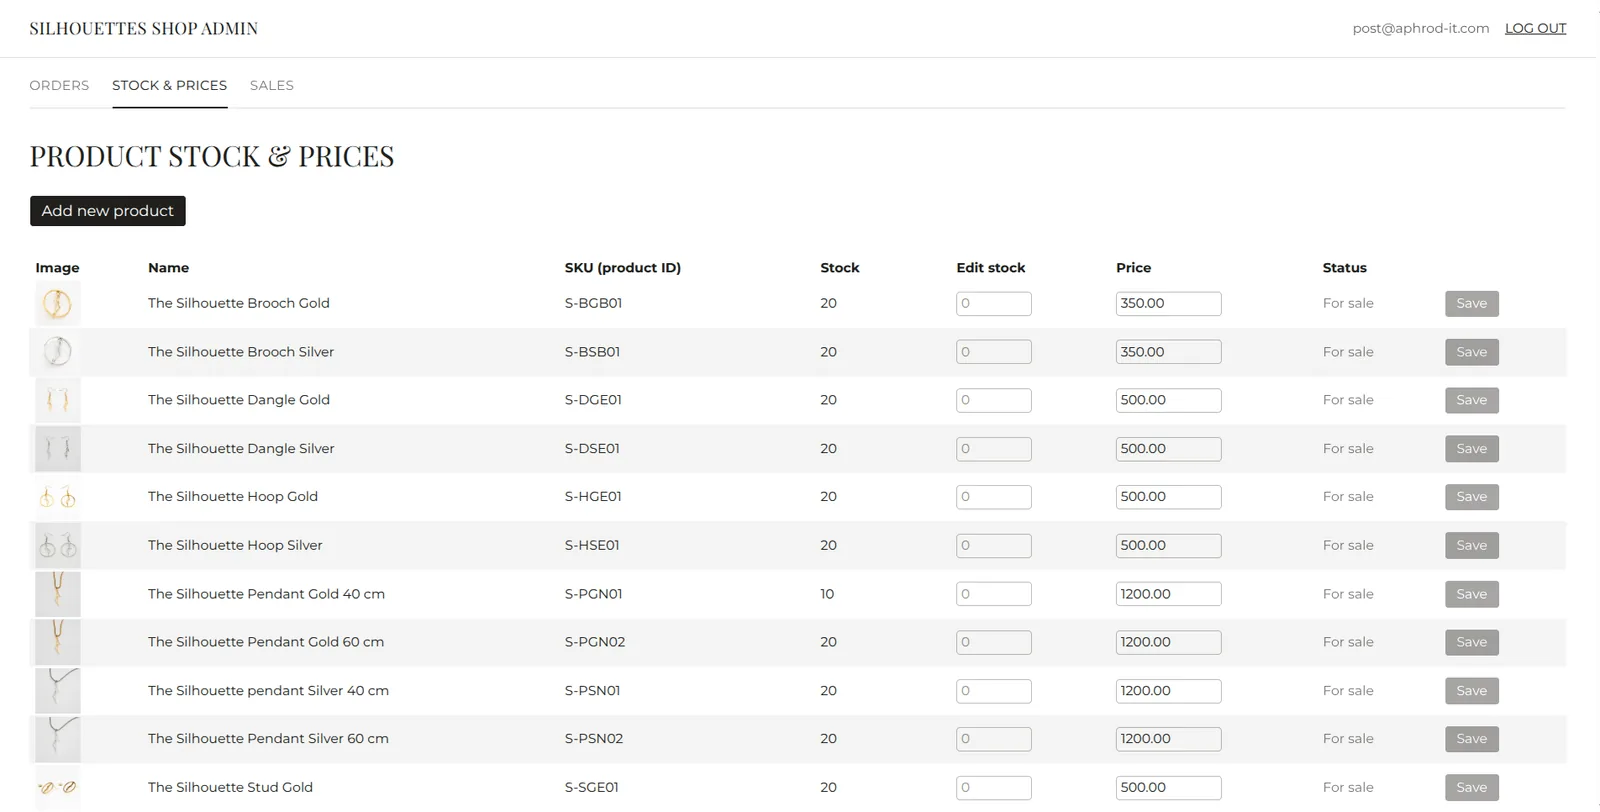Select the Stock & Prices tab
Viewport: 1600px width, 812px height.
pos(169,85)
